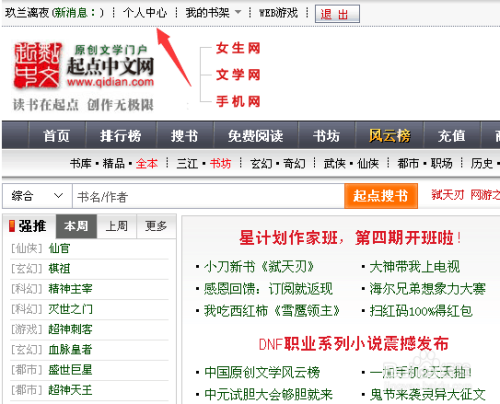Open 更多 tab in 强推
The image size is (500, 404).
[156, 226]
